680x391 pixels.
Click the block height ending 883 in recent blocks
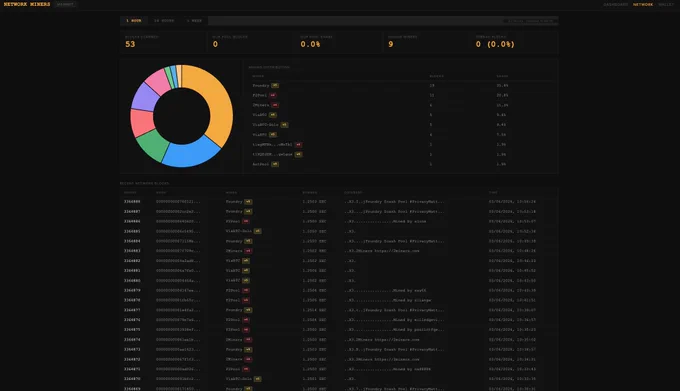[x=132, y=251]
